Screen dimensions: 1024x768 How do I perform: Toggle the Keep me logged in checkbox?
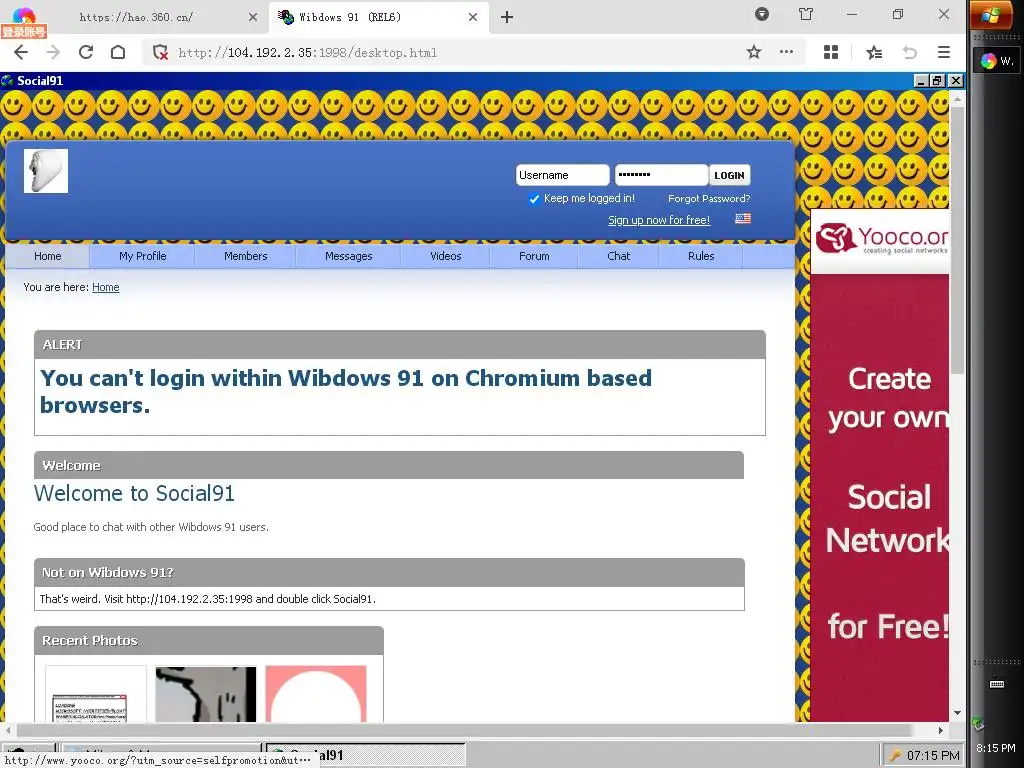tap(534, 199)
